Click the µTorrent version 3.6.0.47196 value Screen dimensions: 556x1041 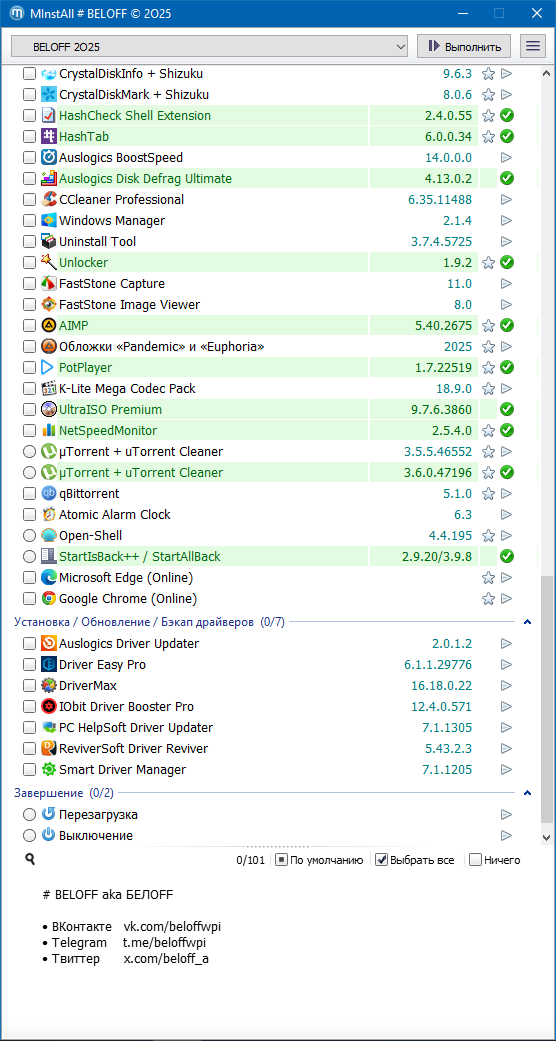pyautogui.click(x=438, y=473)
